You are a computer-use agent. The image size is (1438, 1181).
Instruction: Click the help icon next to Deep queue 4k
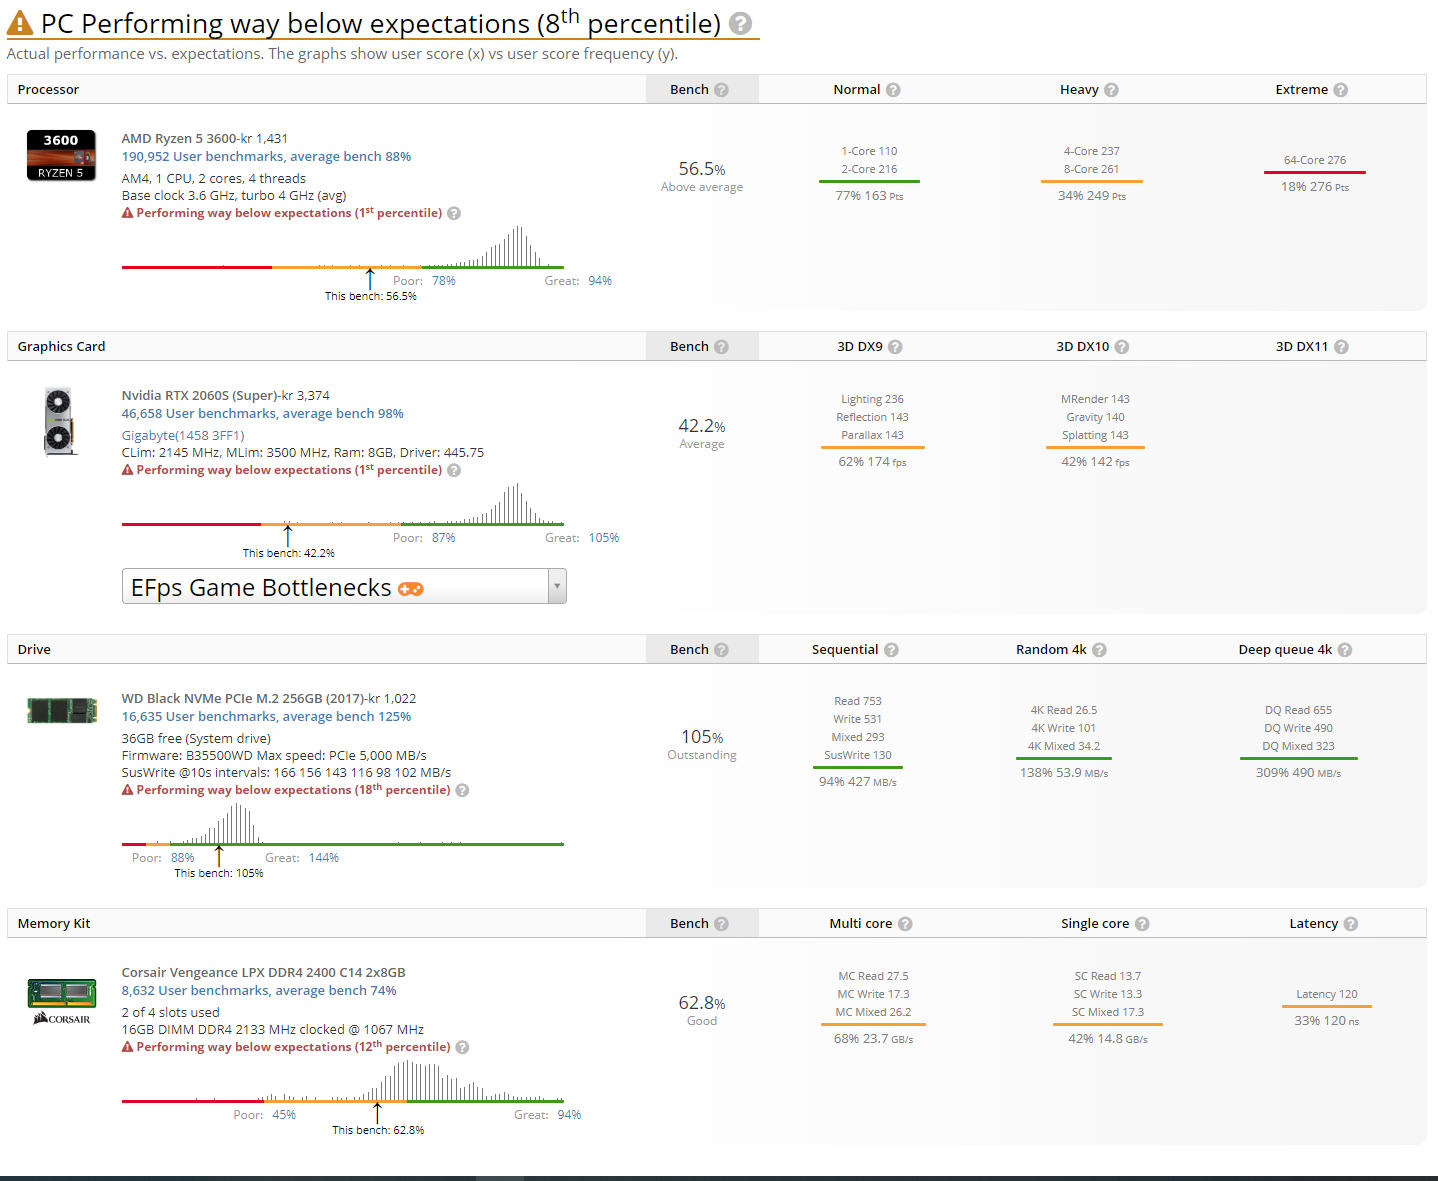click(1345, 650)
